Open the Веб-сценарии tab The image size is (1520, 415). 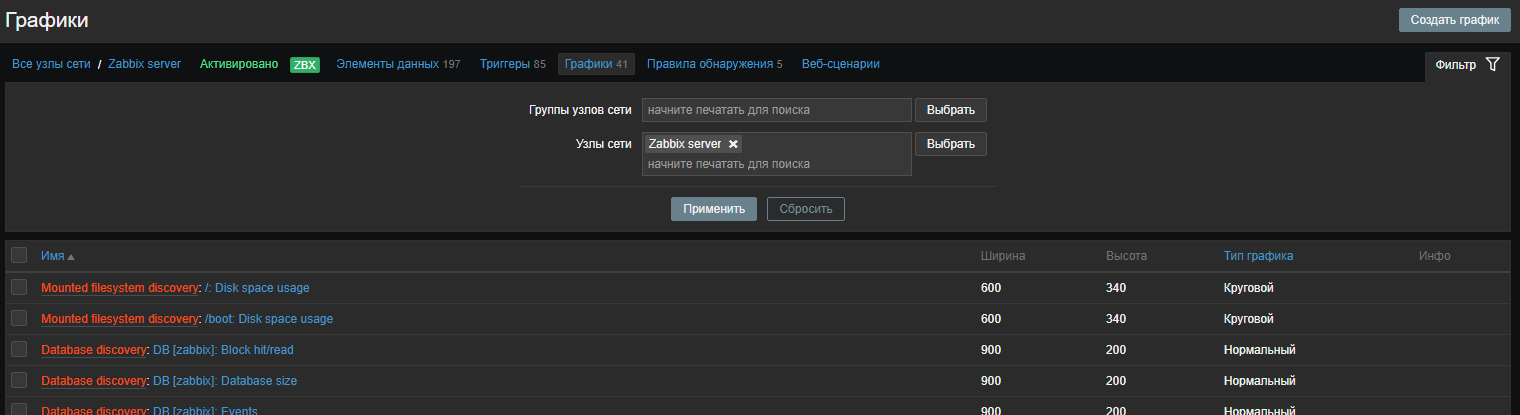click(x=840, y=64)
